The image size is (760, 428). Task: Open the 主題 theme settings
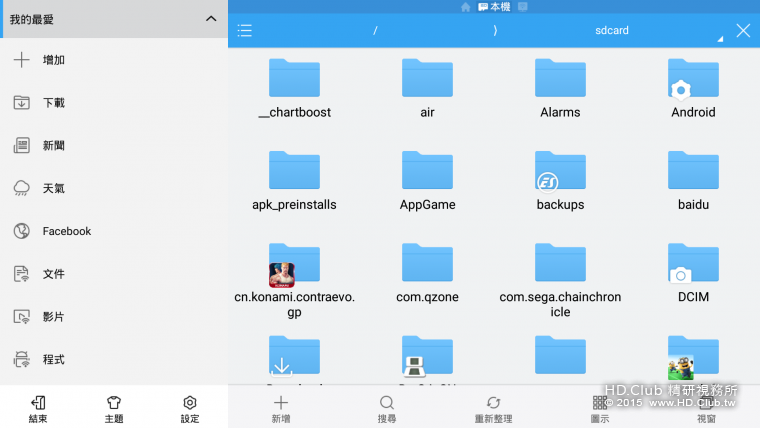pyautogui.click(x=114, y=409)
